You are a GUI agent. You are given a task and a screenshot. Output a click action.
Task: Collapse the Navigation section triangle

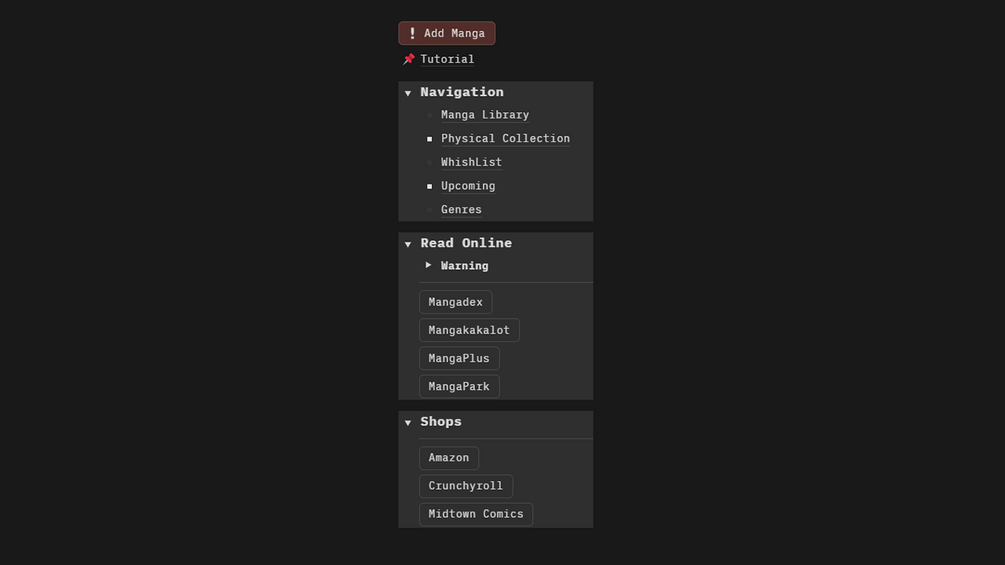[408, 93]
